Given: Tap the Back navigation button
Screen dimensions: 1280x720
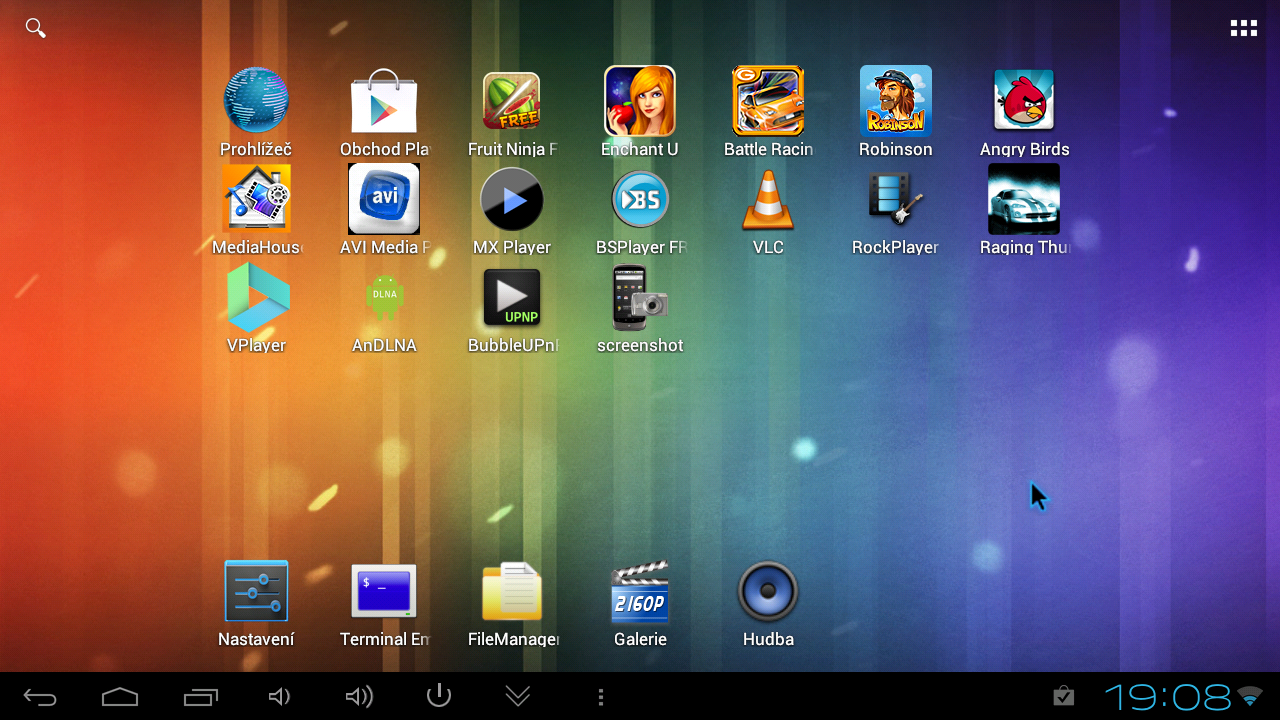Looking at the screenshot, I should click(x=40, y=697).
